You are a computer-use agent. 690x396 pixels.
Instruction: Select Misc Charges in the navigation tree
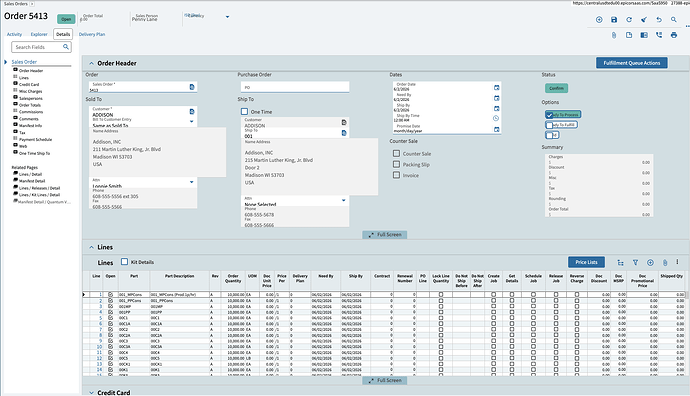tap(30, 91)
